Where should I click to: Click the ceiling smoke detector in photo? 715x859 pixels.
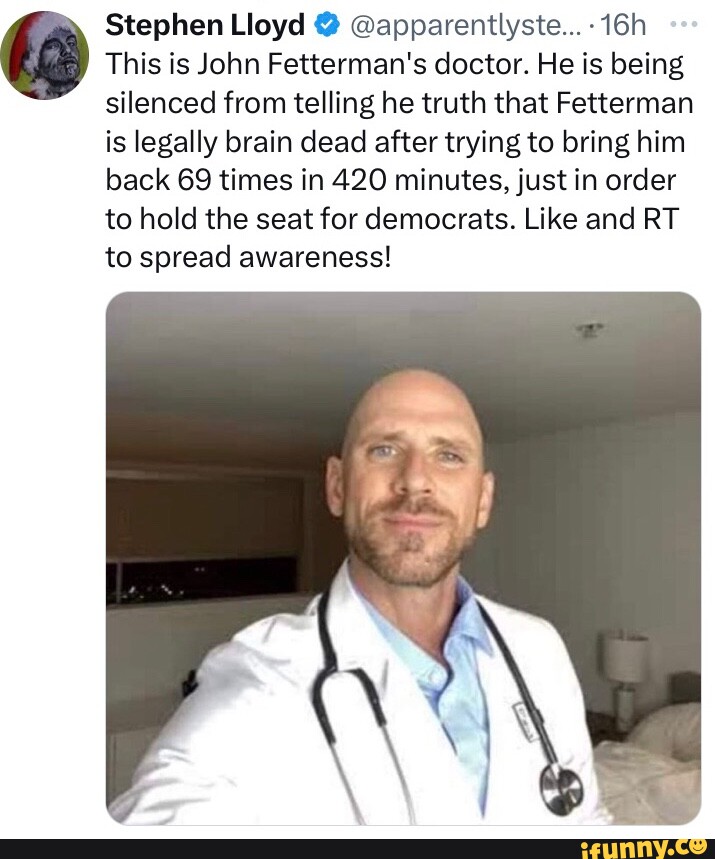pos(590,329)
